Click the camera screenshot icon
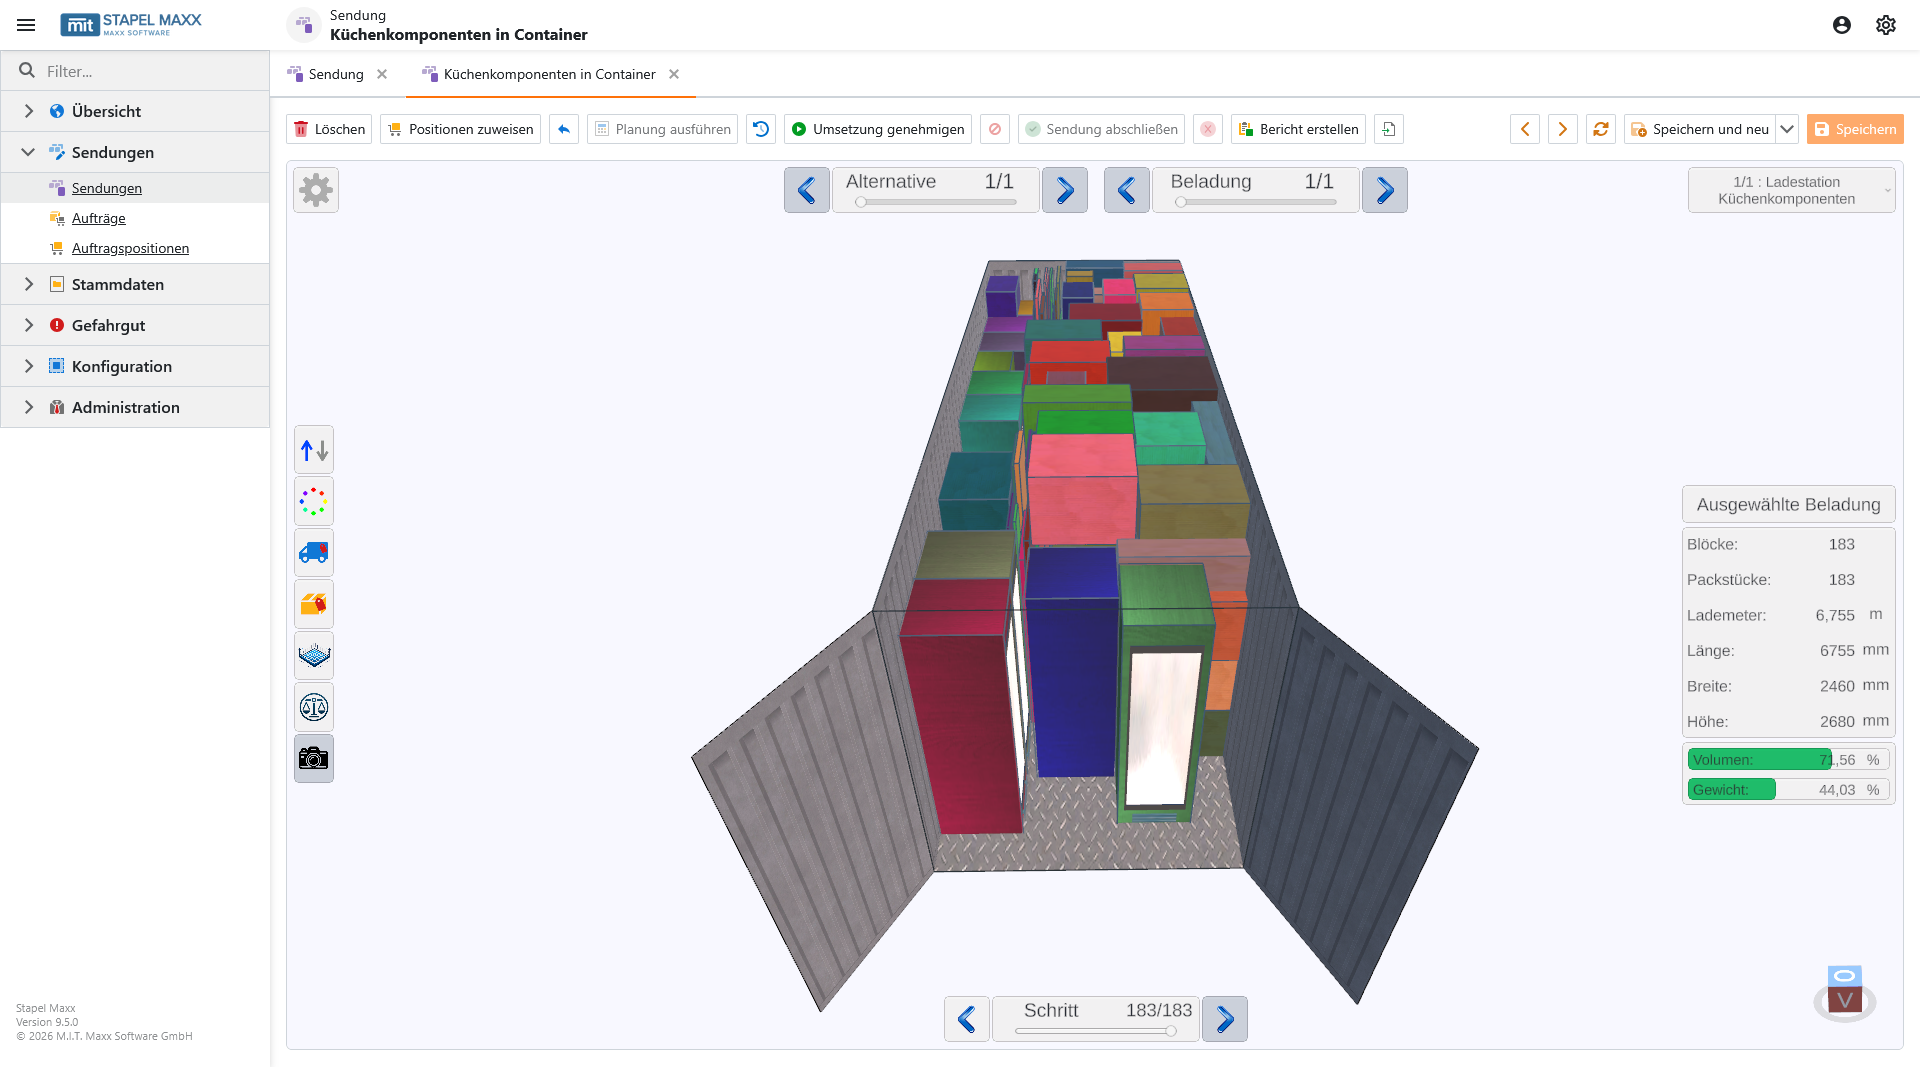 (x=314, y=758)
